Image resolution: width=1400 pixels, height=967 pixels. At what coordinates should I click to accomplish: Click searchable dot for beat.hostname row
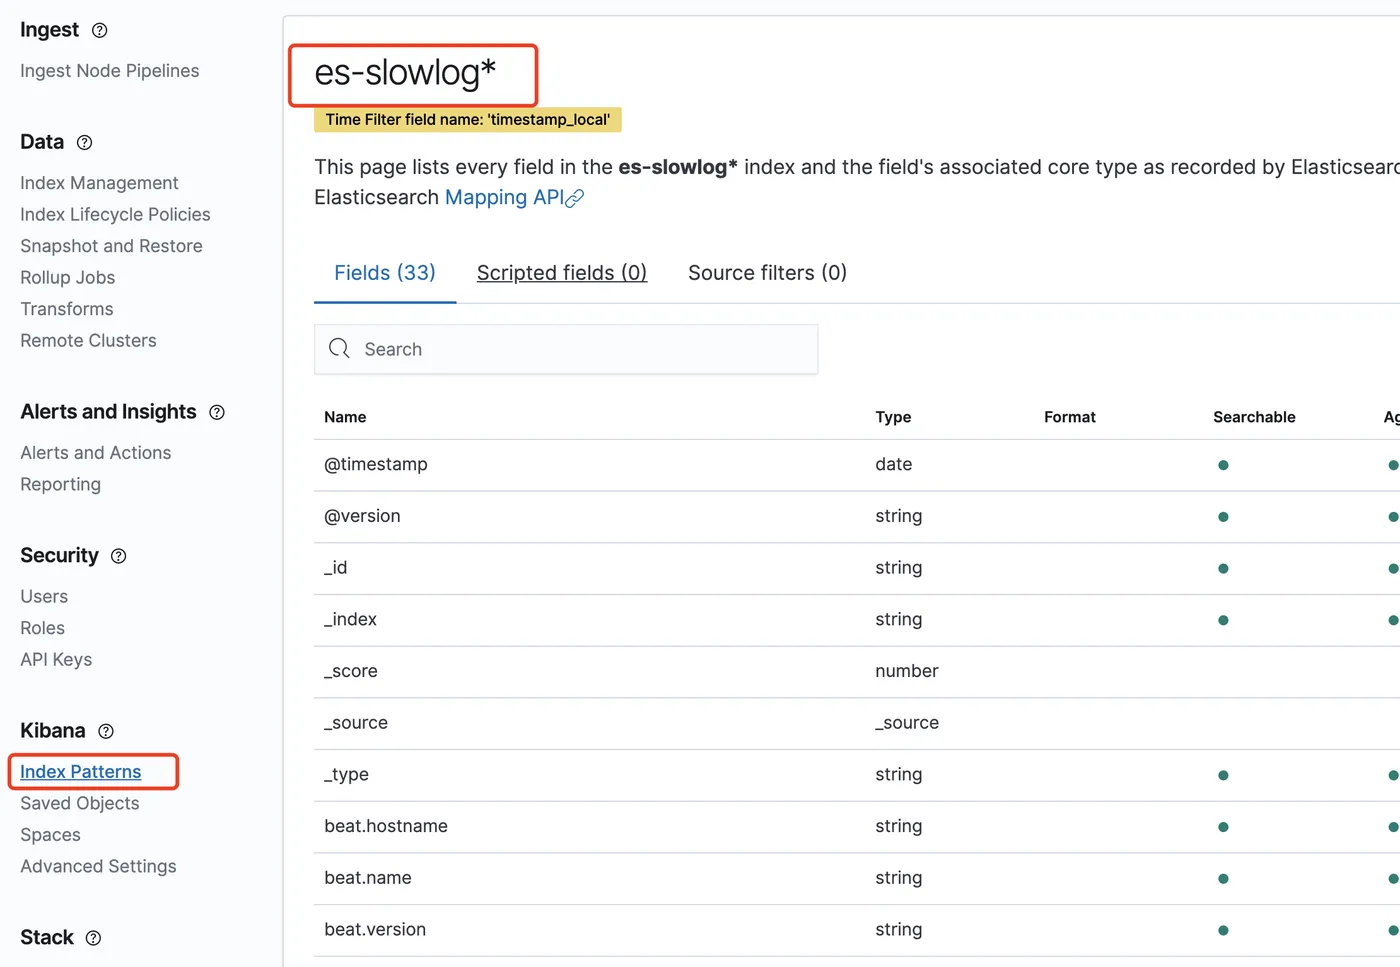1223,827
